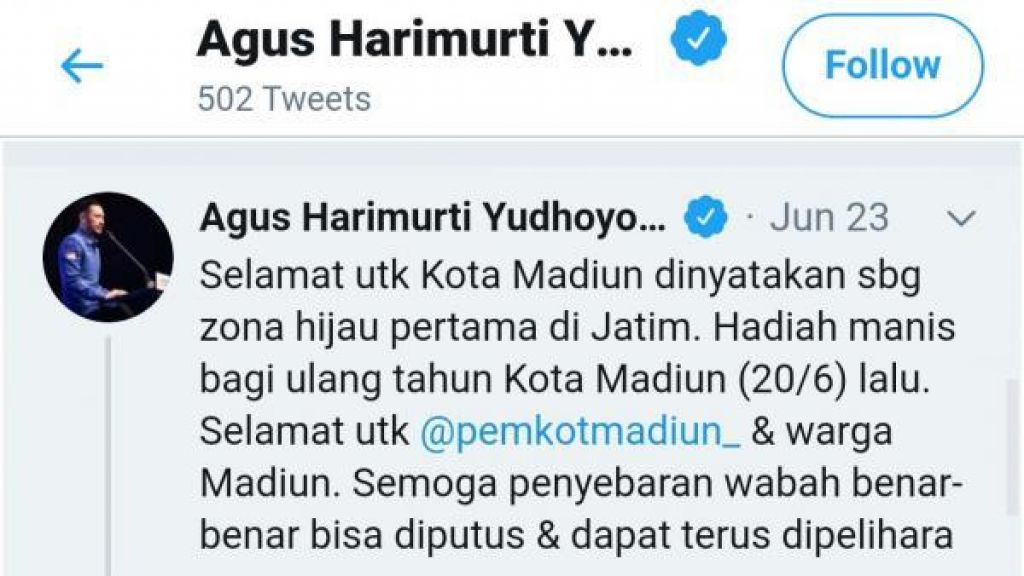Click the verified badge in the header

[x=698, y=39]
